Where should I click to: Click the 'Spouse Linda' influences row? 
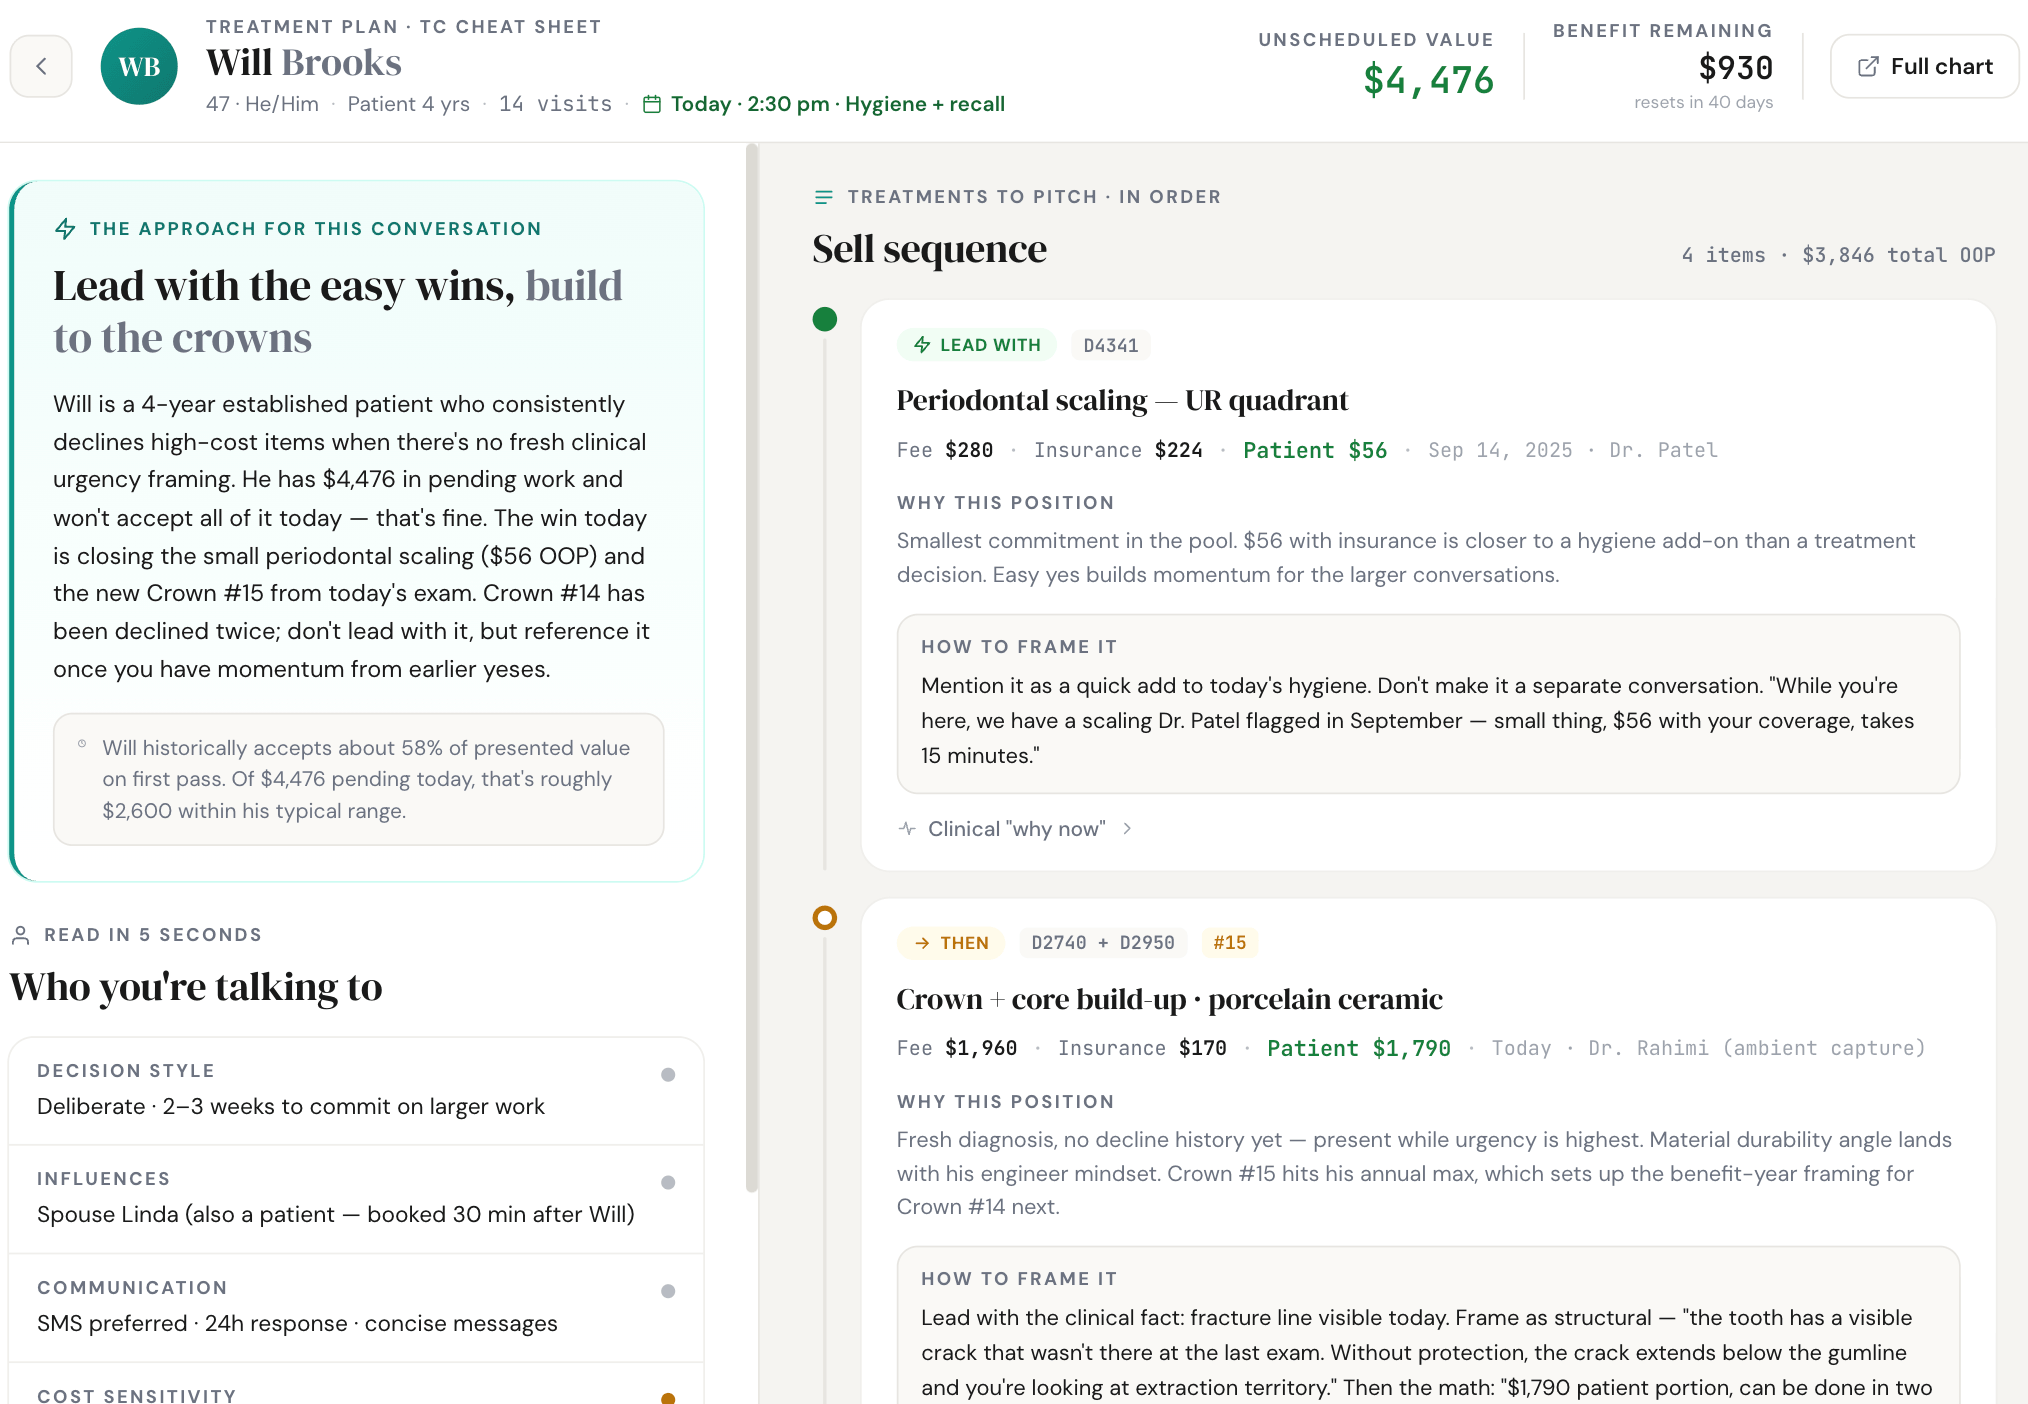click(x=356, y=1199)
